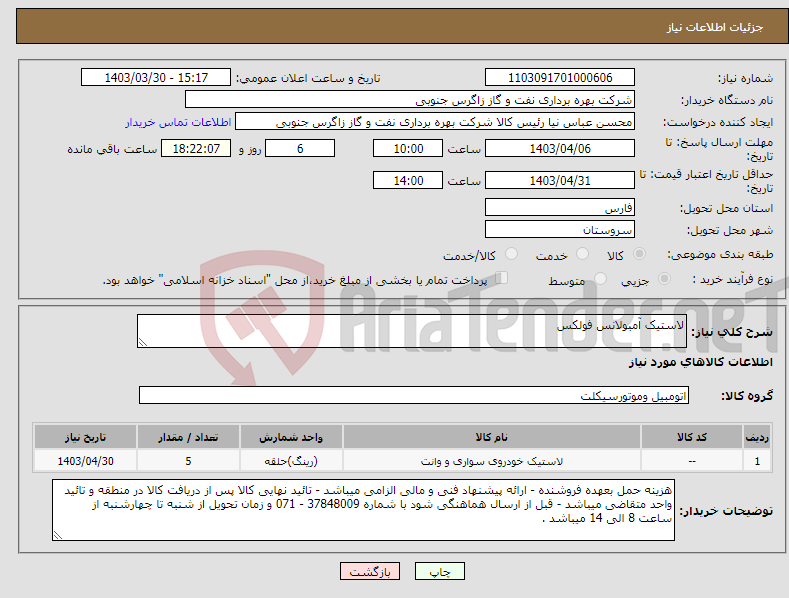Click the نام کالا column header
789x598 pixels.
(492, 436)
